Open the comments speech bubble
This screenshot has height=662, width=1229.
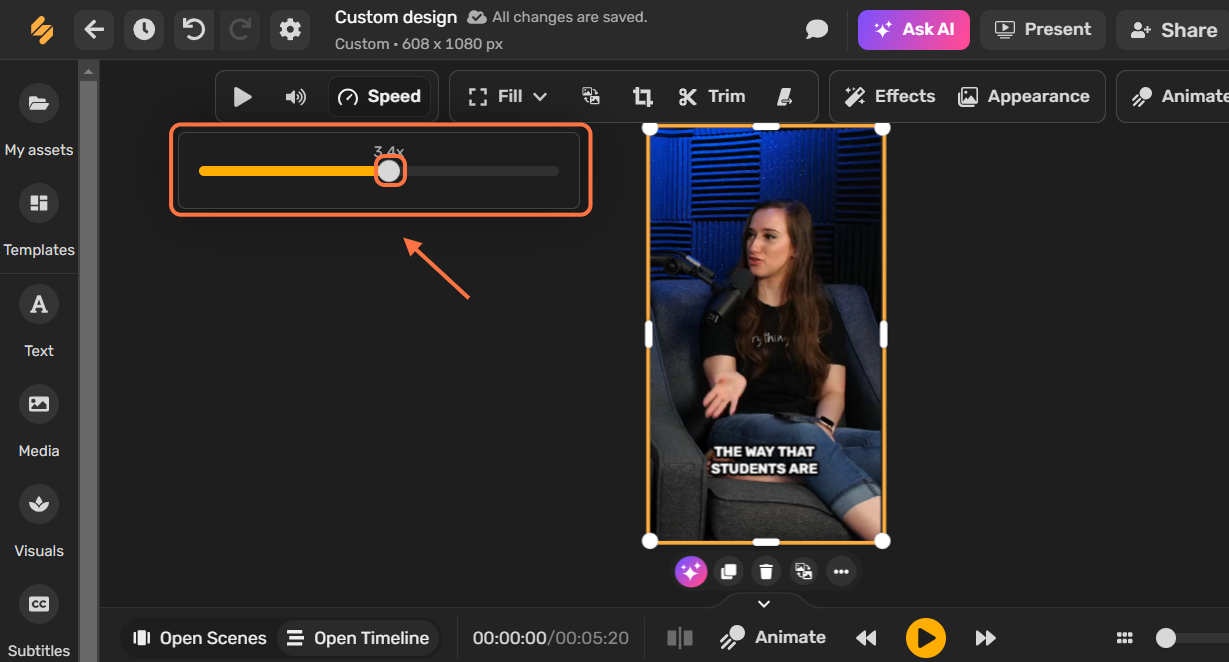pyautogui.click(x=817, y=30)
